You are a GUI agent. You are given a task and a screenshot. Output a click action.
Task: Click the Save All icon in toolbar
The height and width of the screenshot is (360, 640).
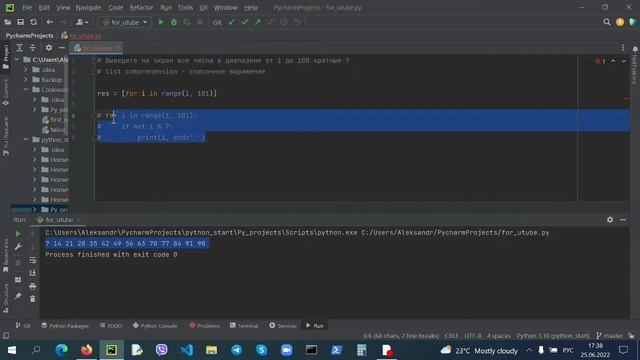click(x=20, y=22)
